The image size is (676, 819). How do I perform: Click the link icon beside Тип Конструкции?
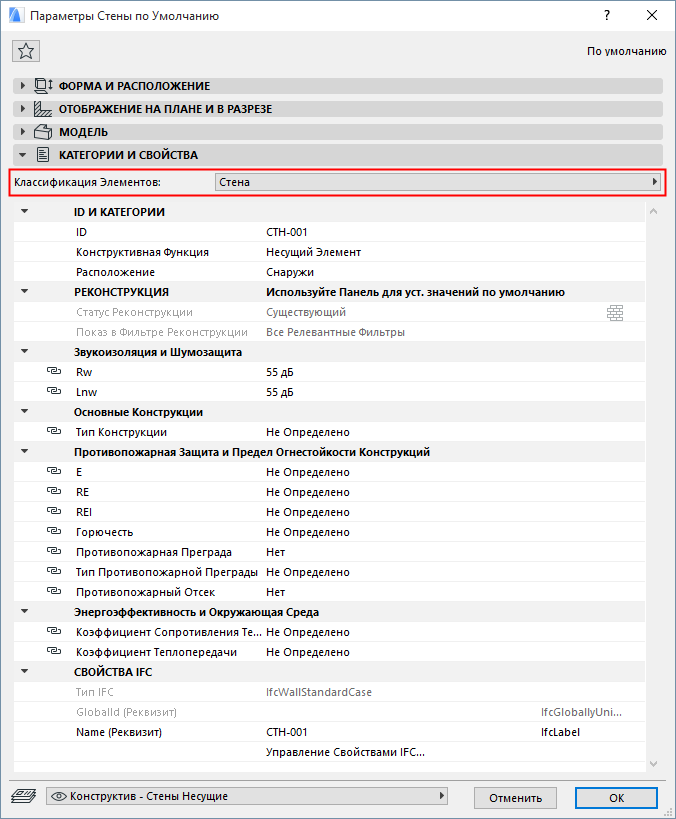click(x=53, y=432)
